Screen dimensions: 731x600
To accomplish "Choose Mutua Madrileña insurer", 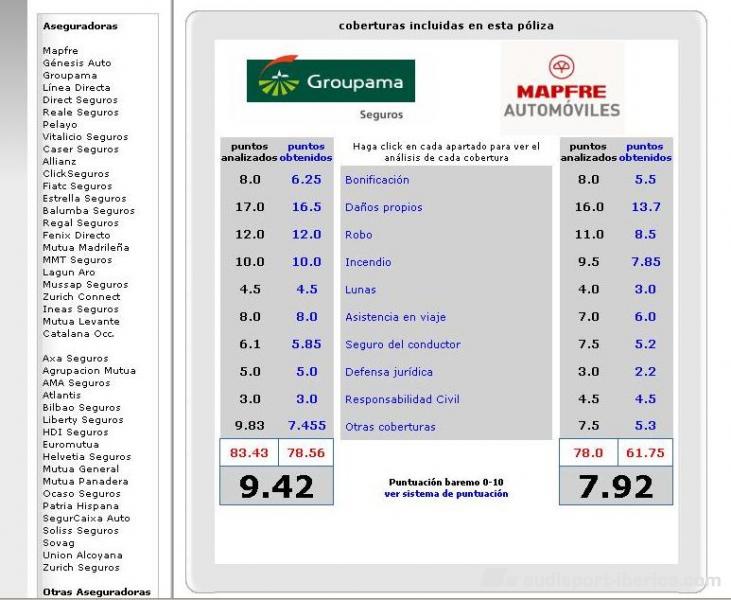I will pos(86,248).
